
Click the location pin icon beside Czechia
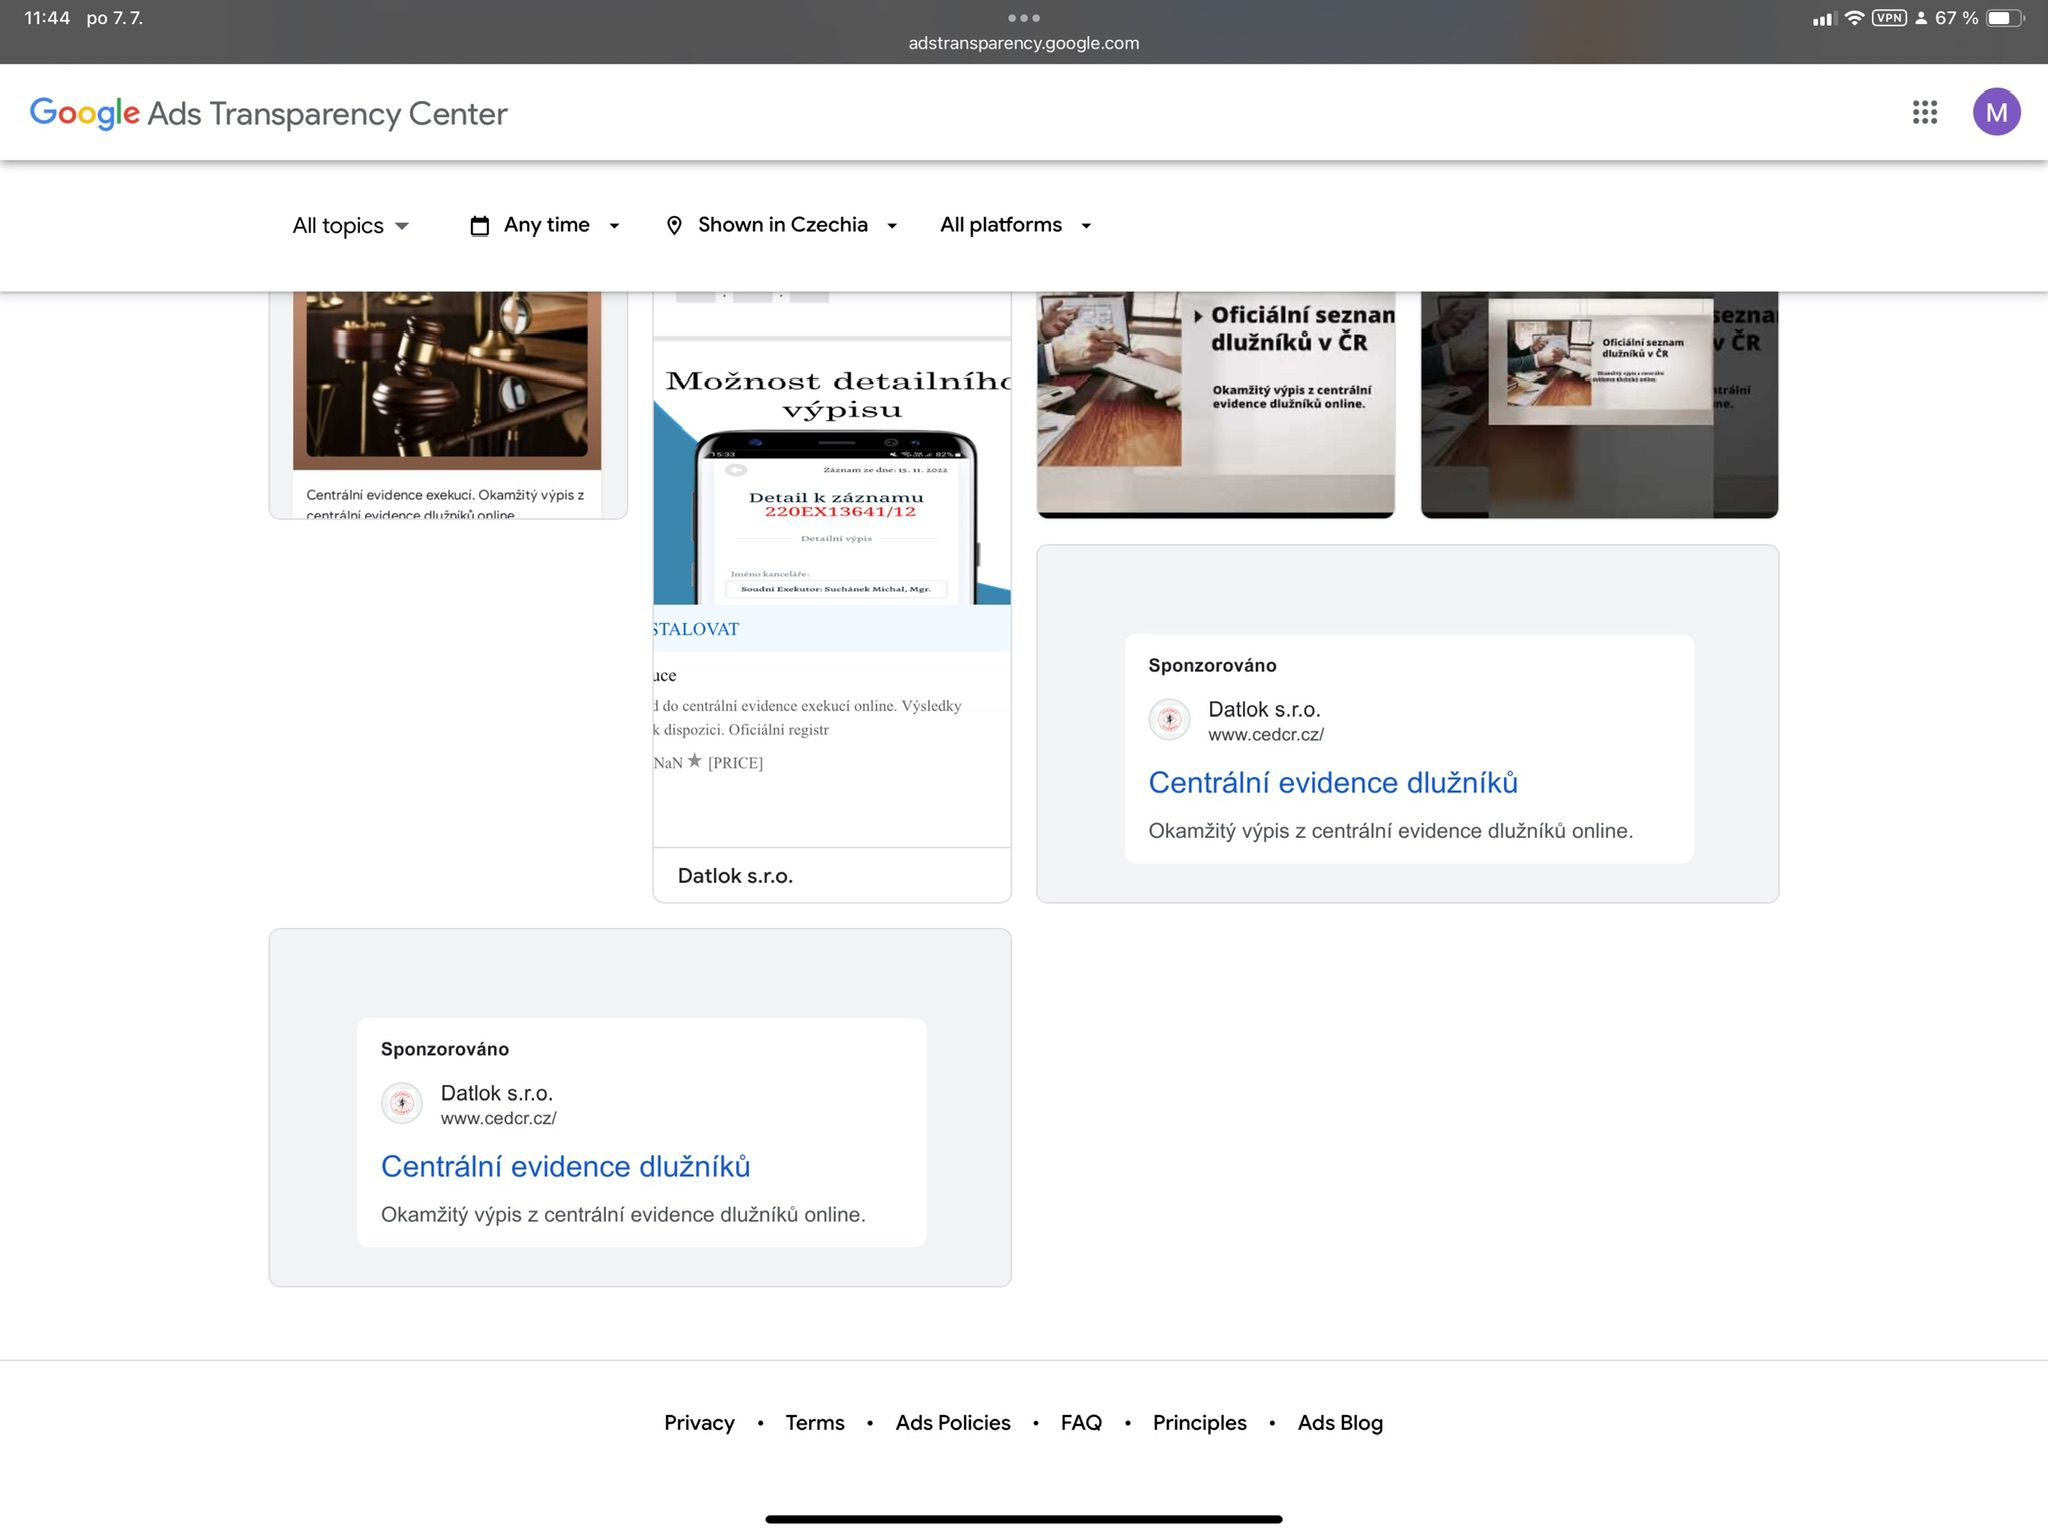coord(674,226)
